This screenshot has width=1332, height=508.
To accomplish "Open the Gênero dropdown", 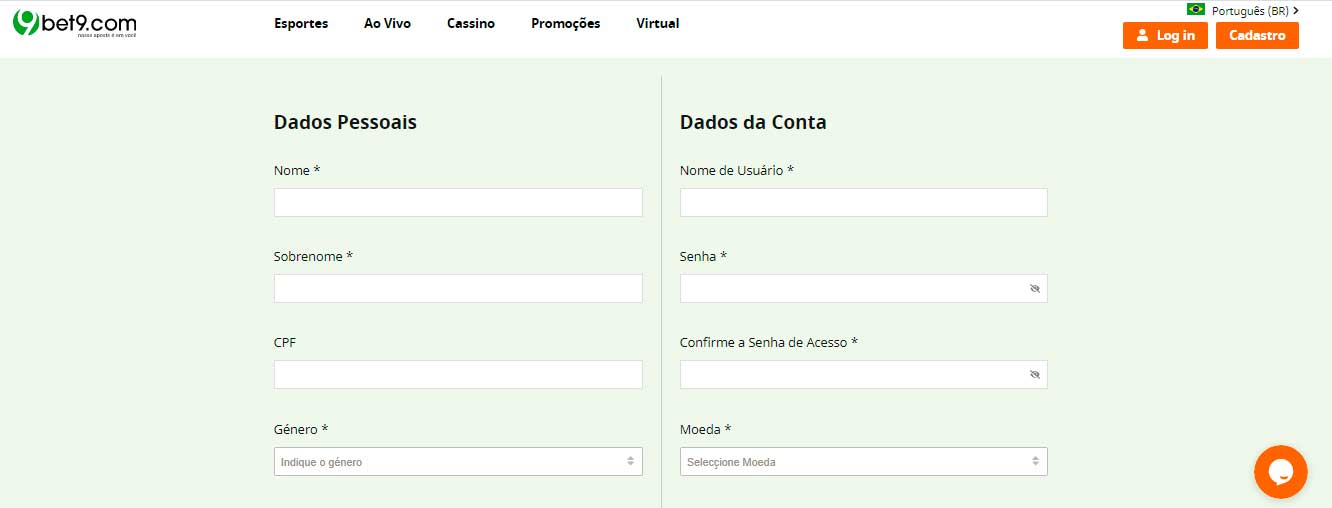I will click(458, 461).
